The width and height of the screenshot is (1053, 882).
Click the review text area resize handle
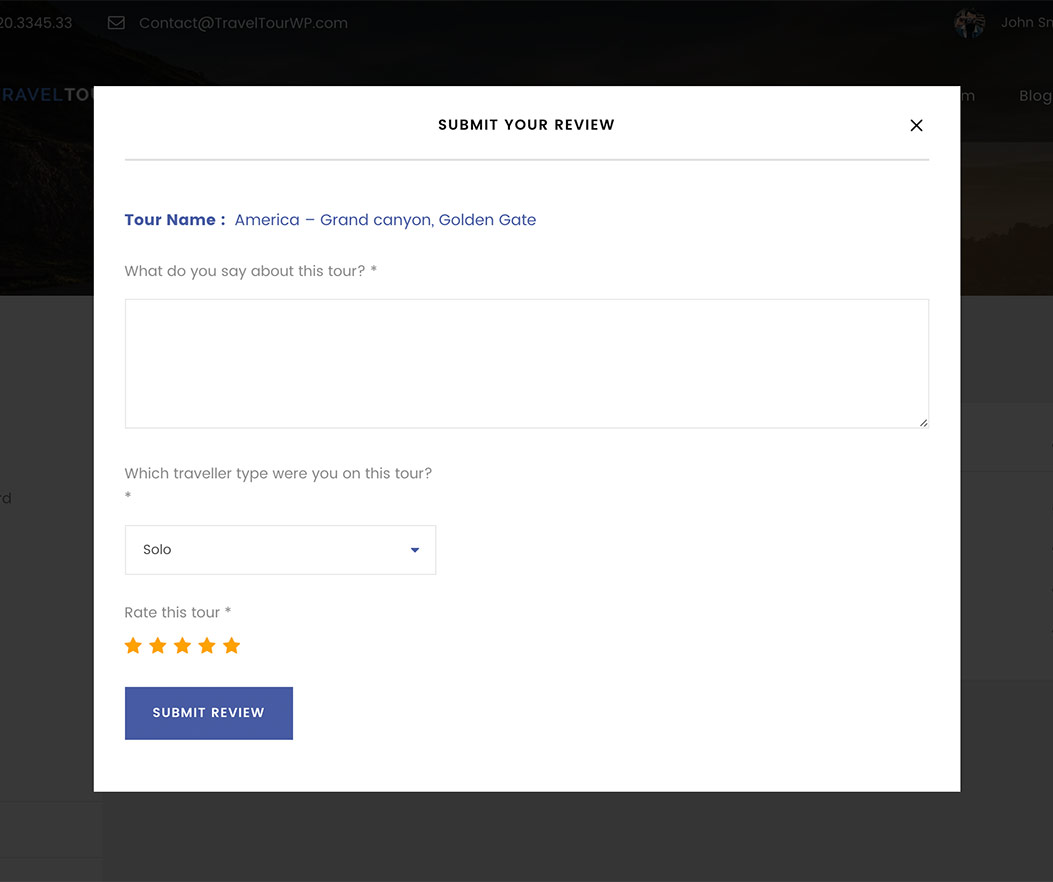coord(923,423)
